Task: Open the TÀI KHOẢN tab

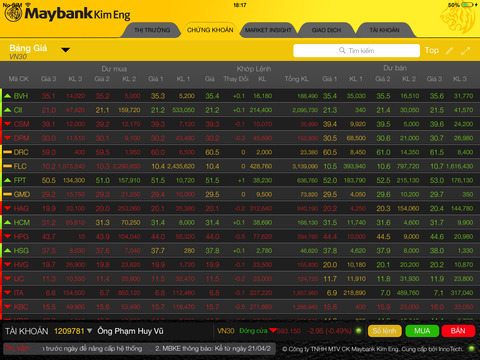Action: [x=384, y=30]
